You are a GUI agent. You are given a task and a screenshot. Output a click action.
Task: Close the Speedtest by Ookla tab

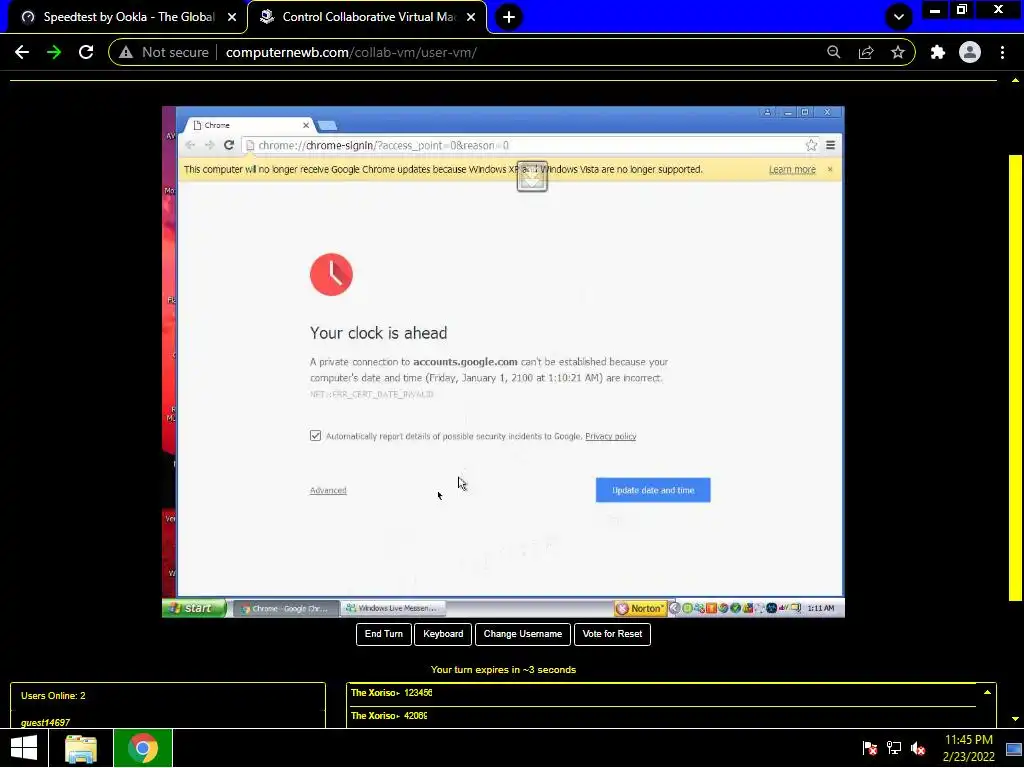point(232,17)
